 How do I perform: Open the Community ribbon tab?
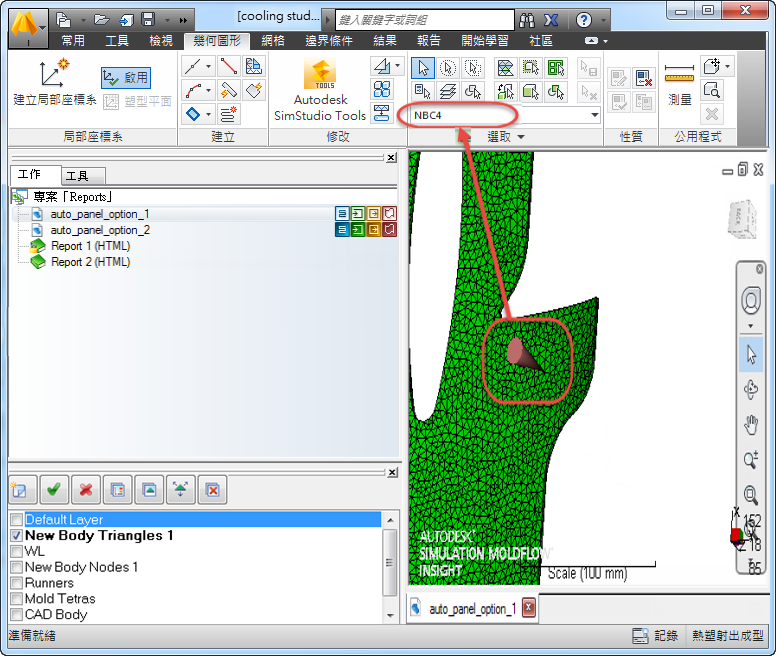[x=541, y=41]
